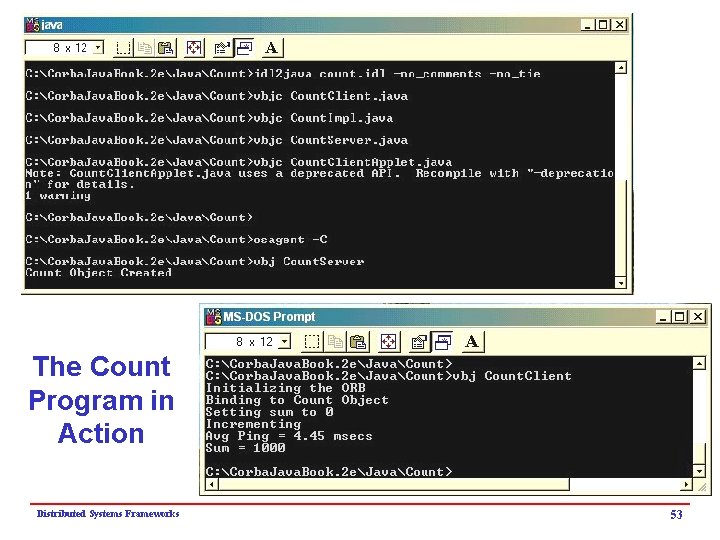Viewport: 720px width, 540px height.
Task: Click the scroll up arrow in java window
Action: tap(620, 68)
